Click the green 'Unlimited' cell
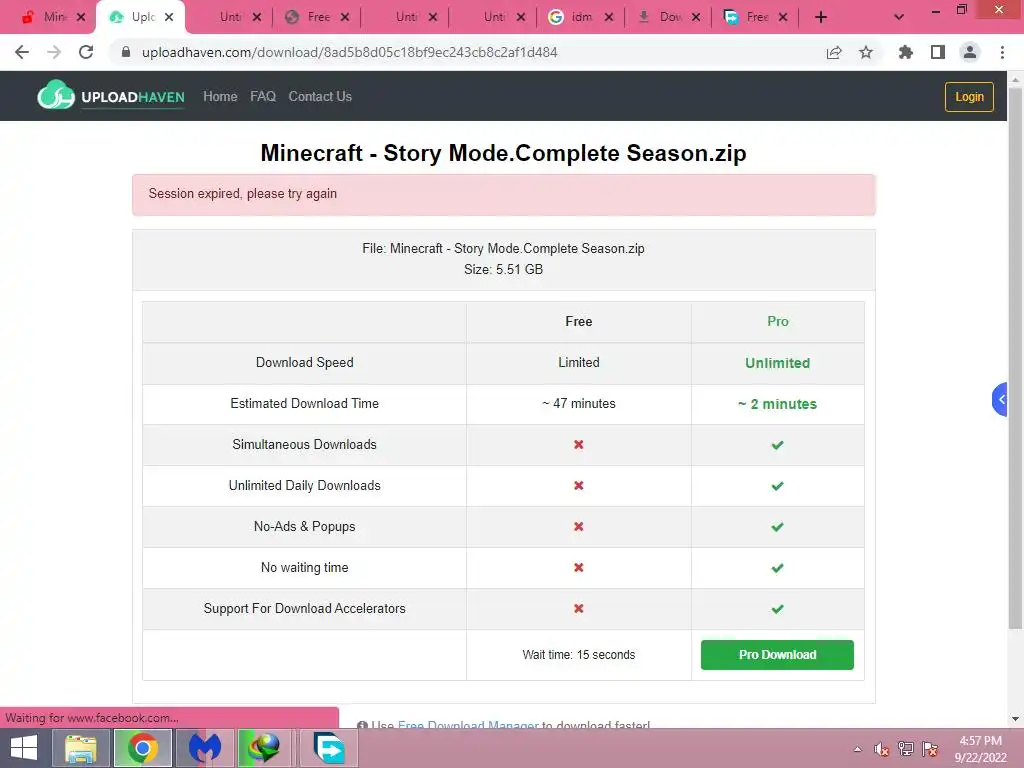 click(777, 363)
